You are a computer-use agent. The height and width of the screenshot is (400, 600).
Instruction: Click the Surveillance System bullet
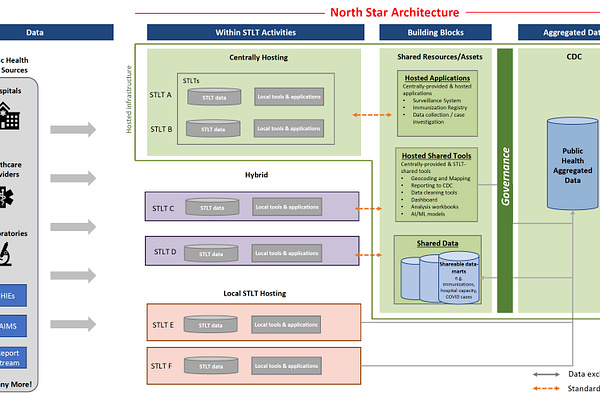click(437, 100)
